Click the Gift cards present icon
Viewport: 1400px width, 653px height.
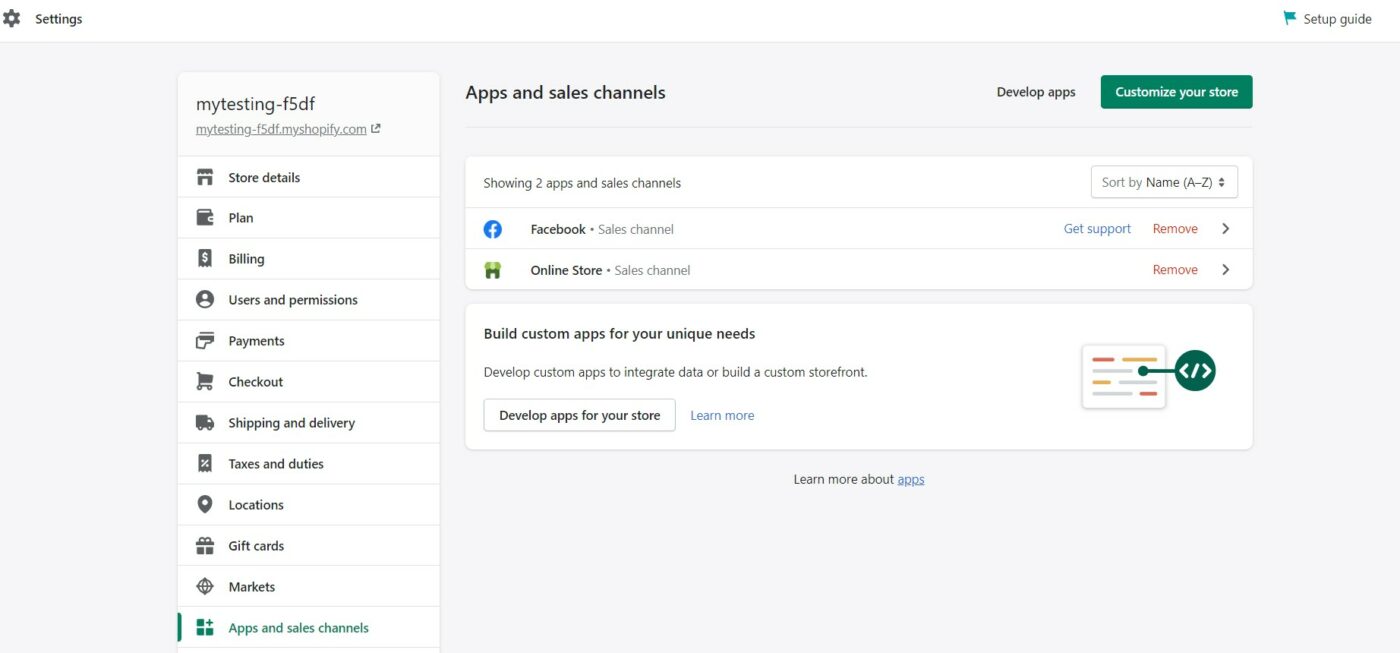coord(205,546)
